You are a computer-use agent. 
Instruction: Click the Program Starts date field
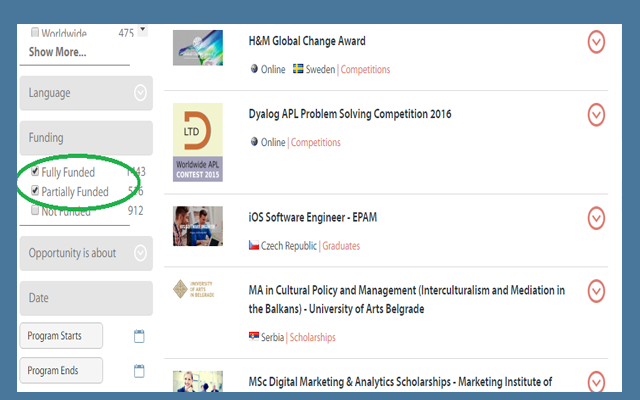point(61,336)
